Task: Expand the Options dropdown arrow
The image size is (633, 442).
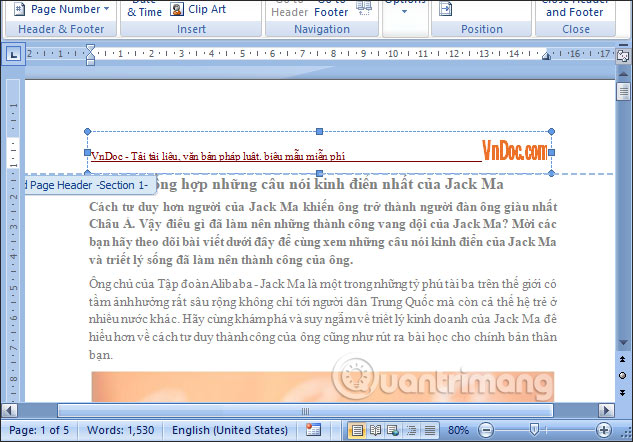Action: [x=405, y=12]
